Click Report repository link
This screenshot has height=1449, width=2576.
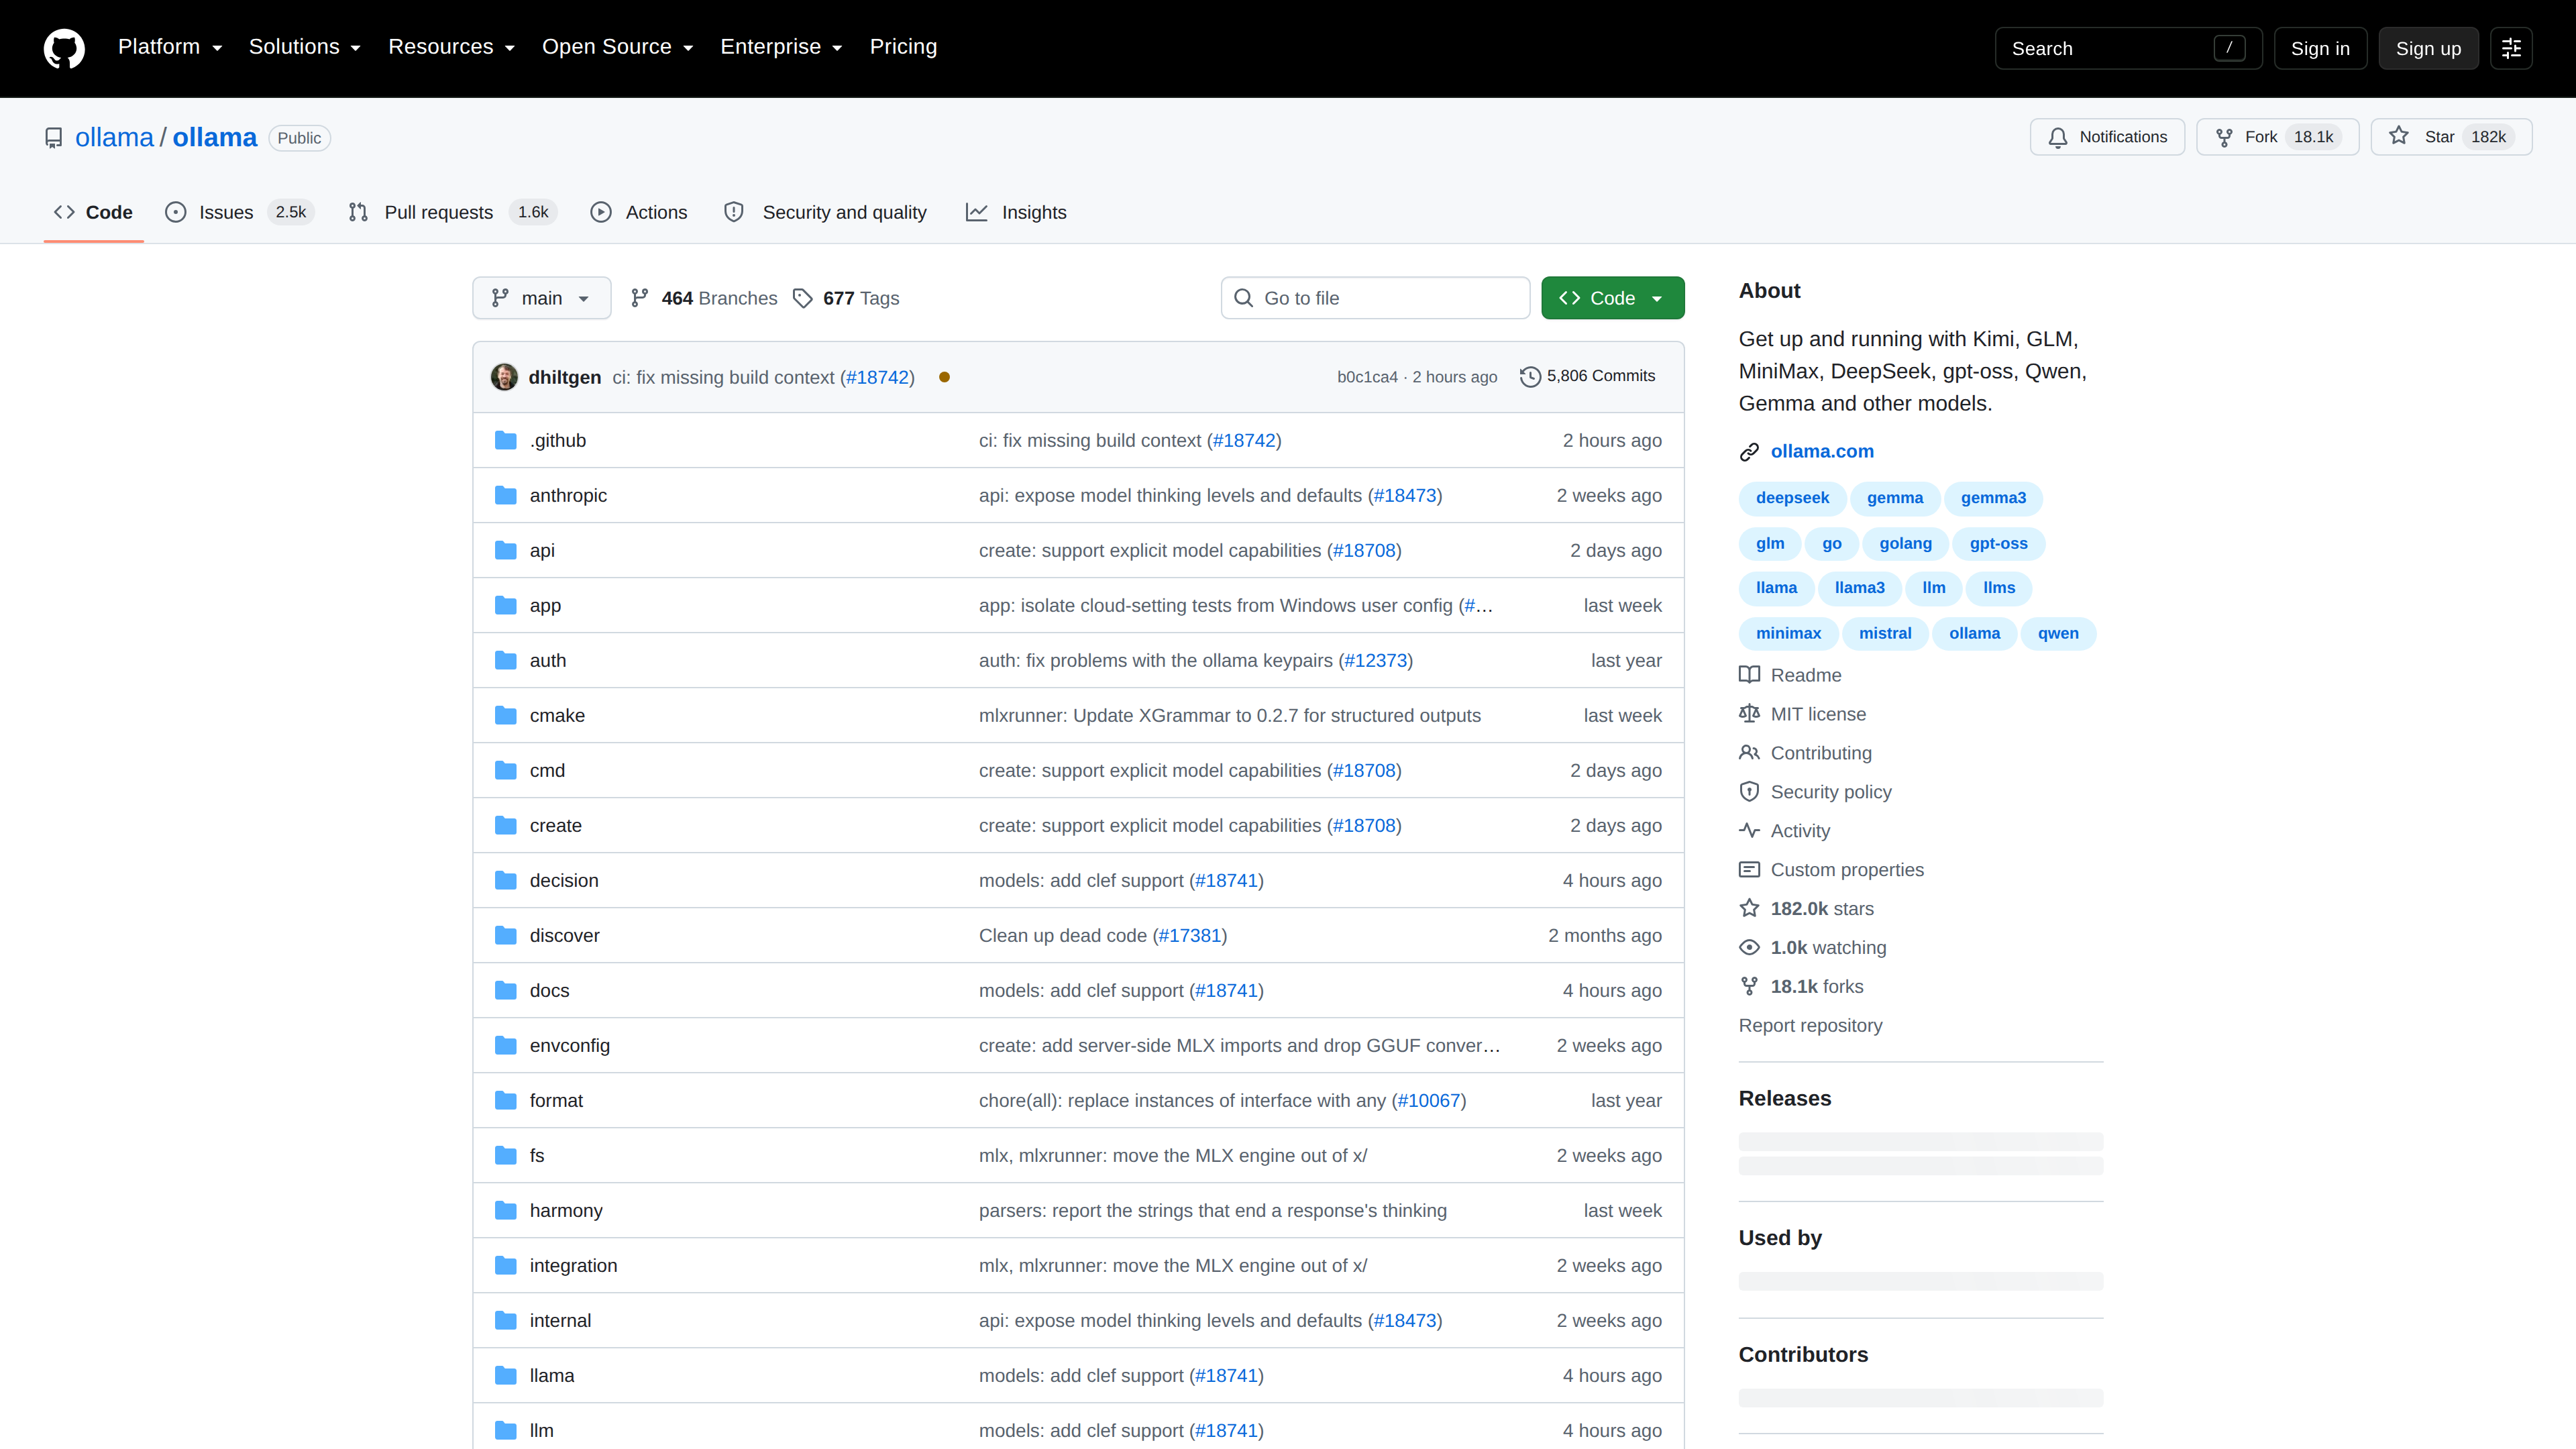click(x=1810, y=1026)
